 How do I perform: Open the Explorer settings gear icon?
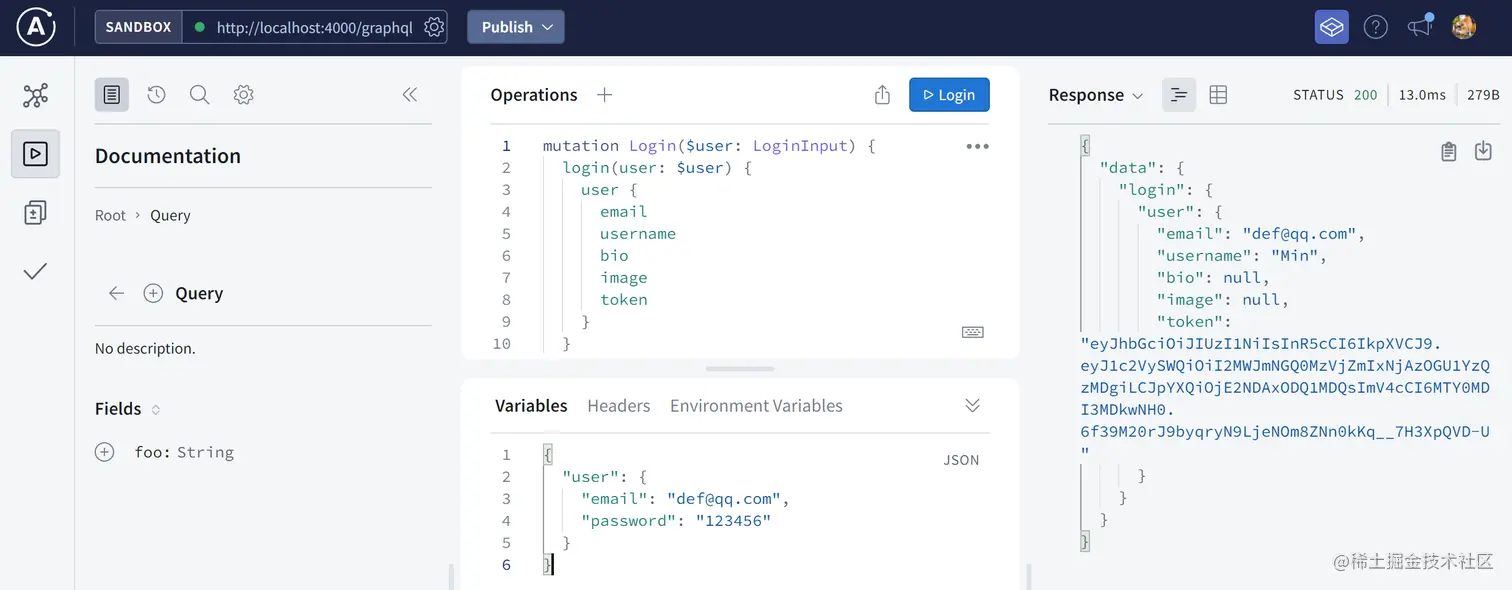243,95
